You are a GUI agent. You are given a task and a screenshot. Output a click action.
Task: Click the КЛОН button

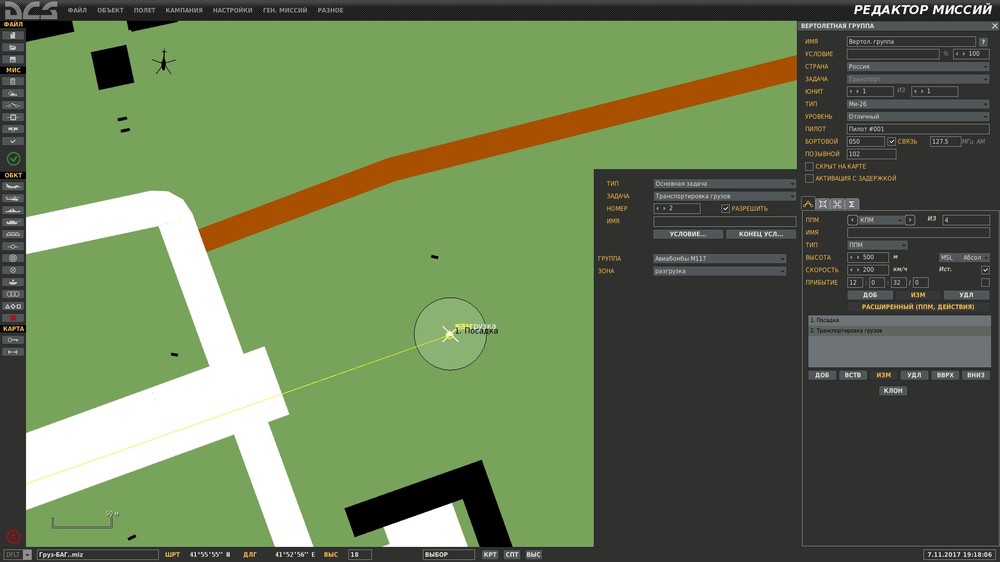(x=892, y=390)
